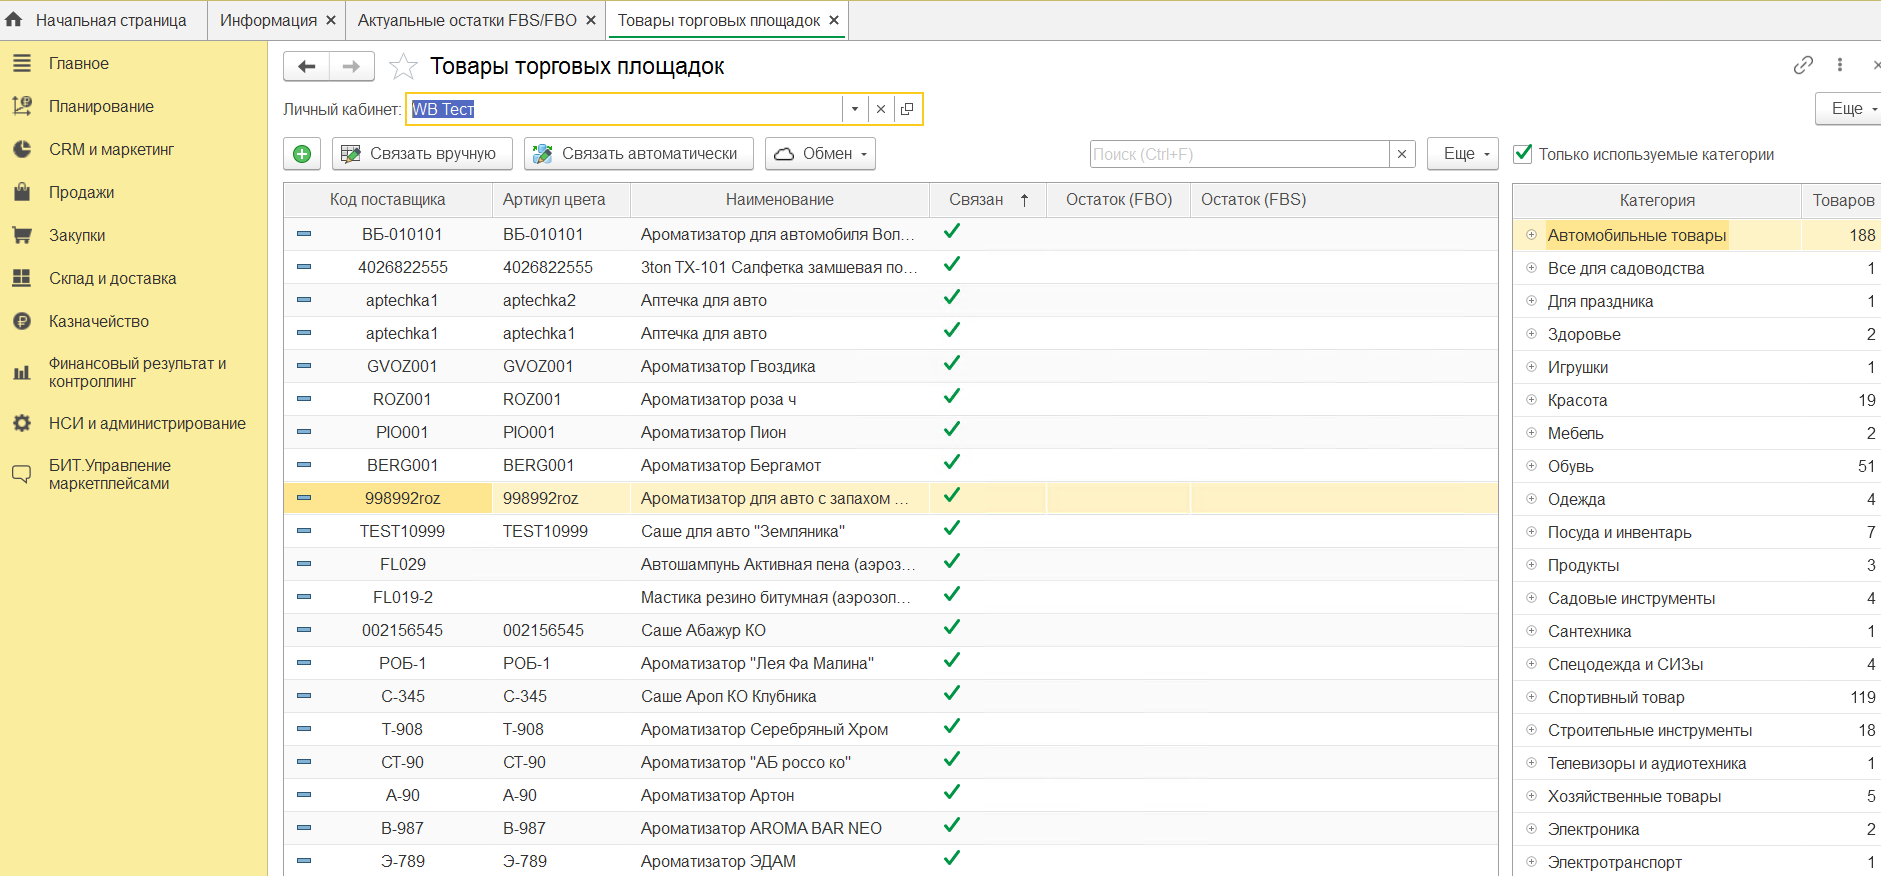The height and width of the screenshot is (876, 1881).
Task: Open the Еще menu under the page header icons
Action: click(1850, 109)
